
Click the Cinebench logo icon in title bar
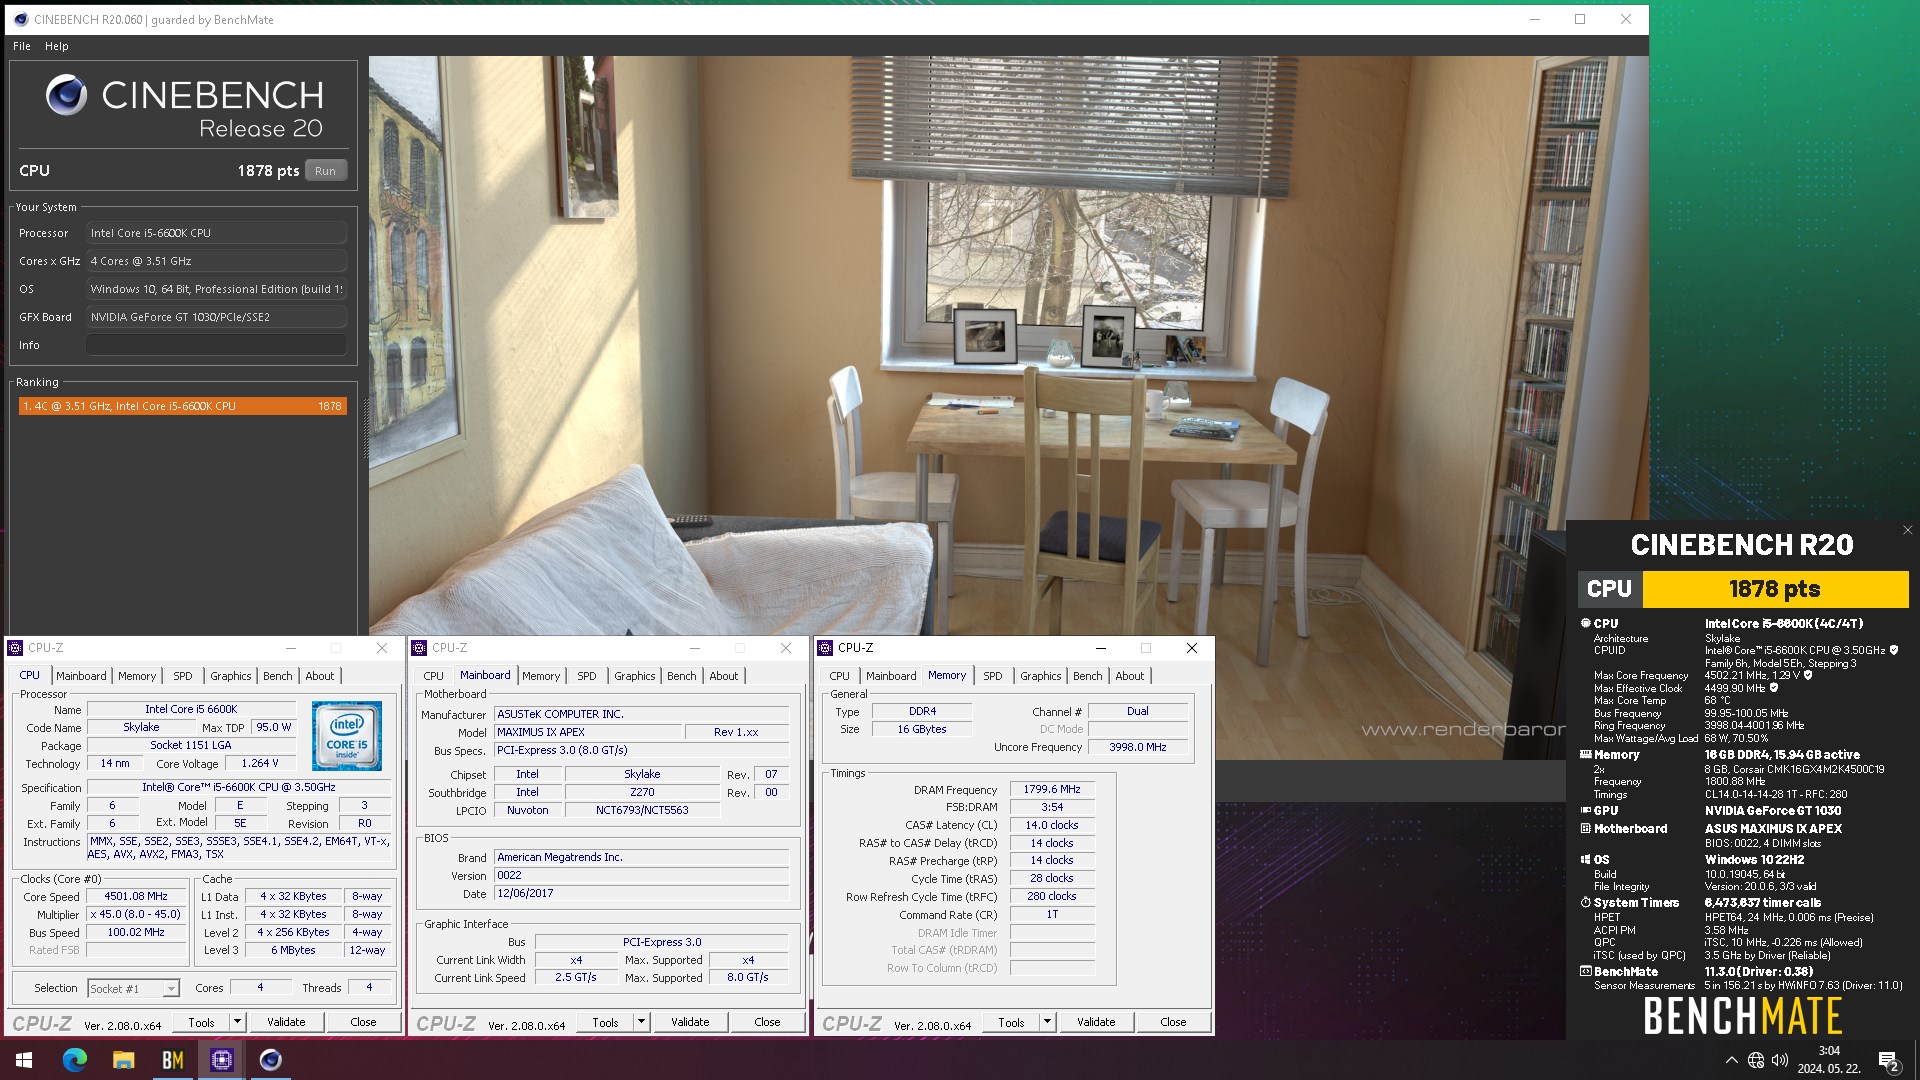21,19
